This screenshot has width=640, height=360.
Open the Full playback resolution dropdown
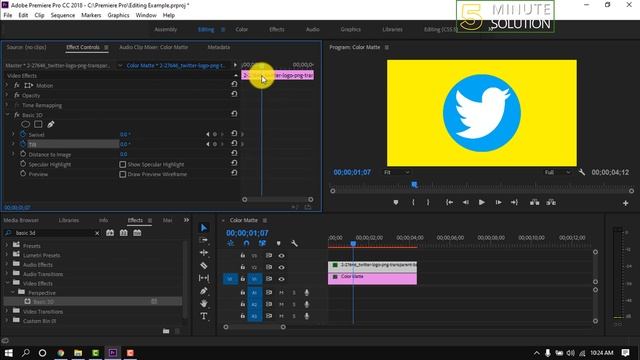click(558, 172)
